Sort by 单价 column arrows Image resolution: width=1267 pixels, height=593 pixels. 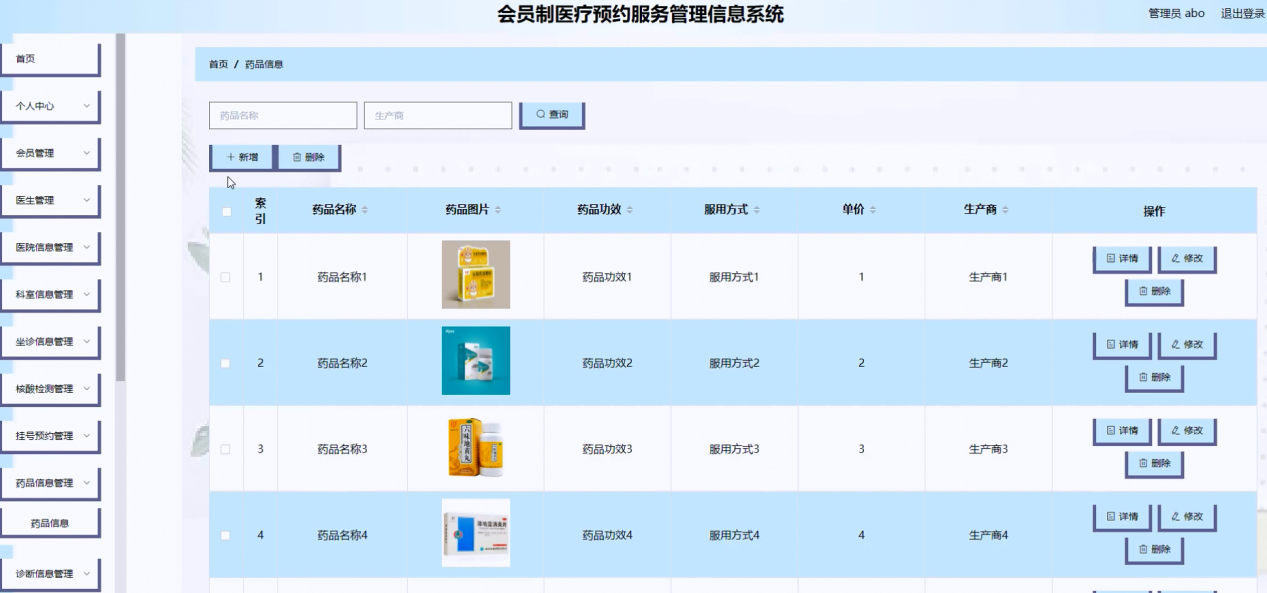[873, 210]
